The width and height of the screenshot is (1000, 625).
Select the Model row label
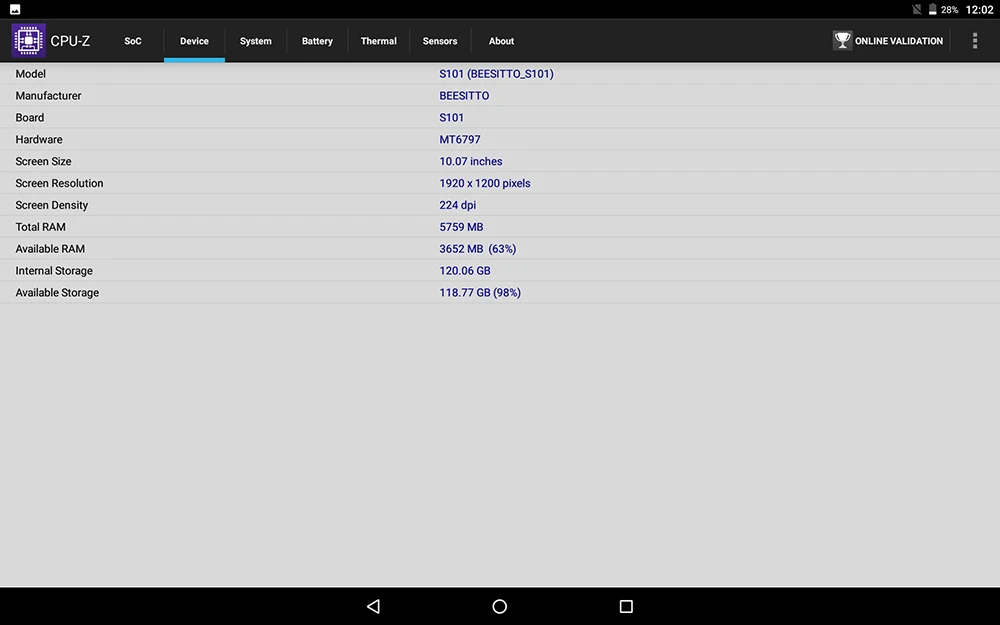pos(31,74)
